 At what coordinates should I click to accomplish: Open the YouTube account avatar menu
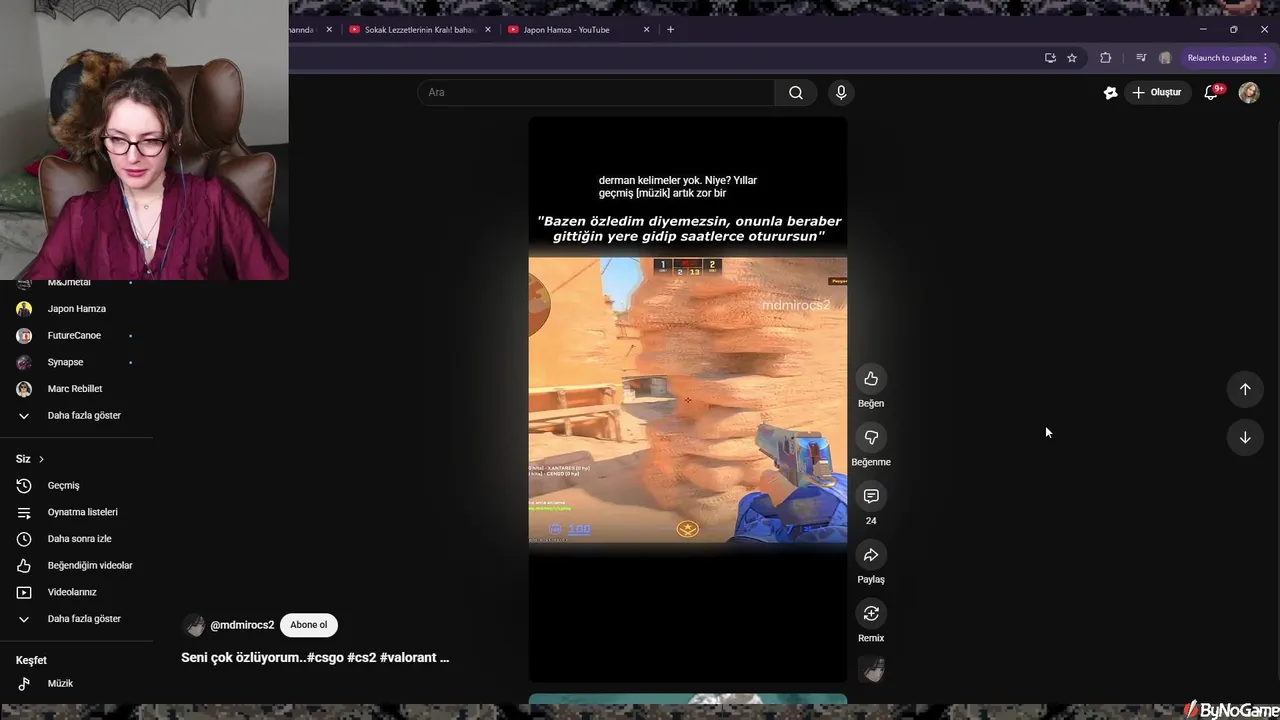[x=1249, y=92]
